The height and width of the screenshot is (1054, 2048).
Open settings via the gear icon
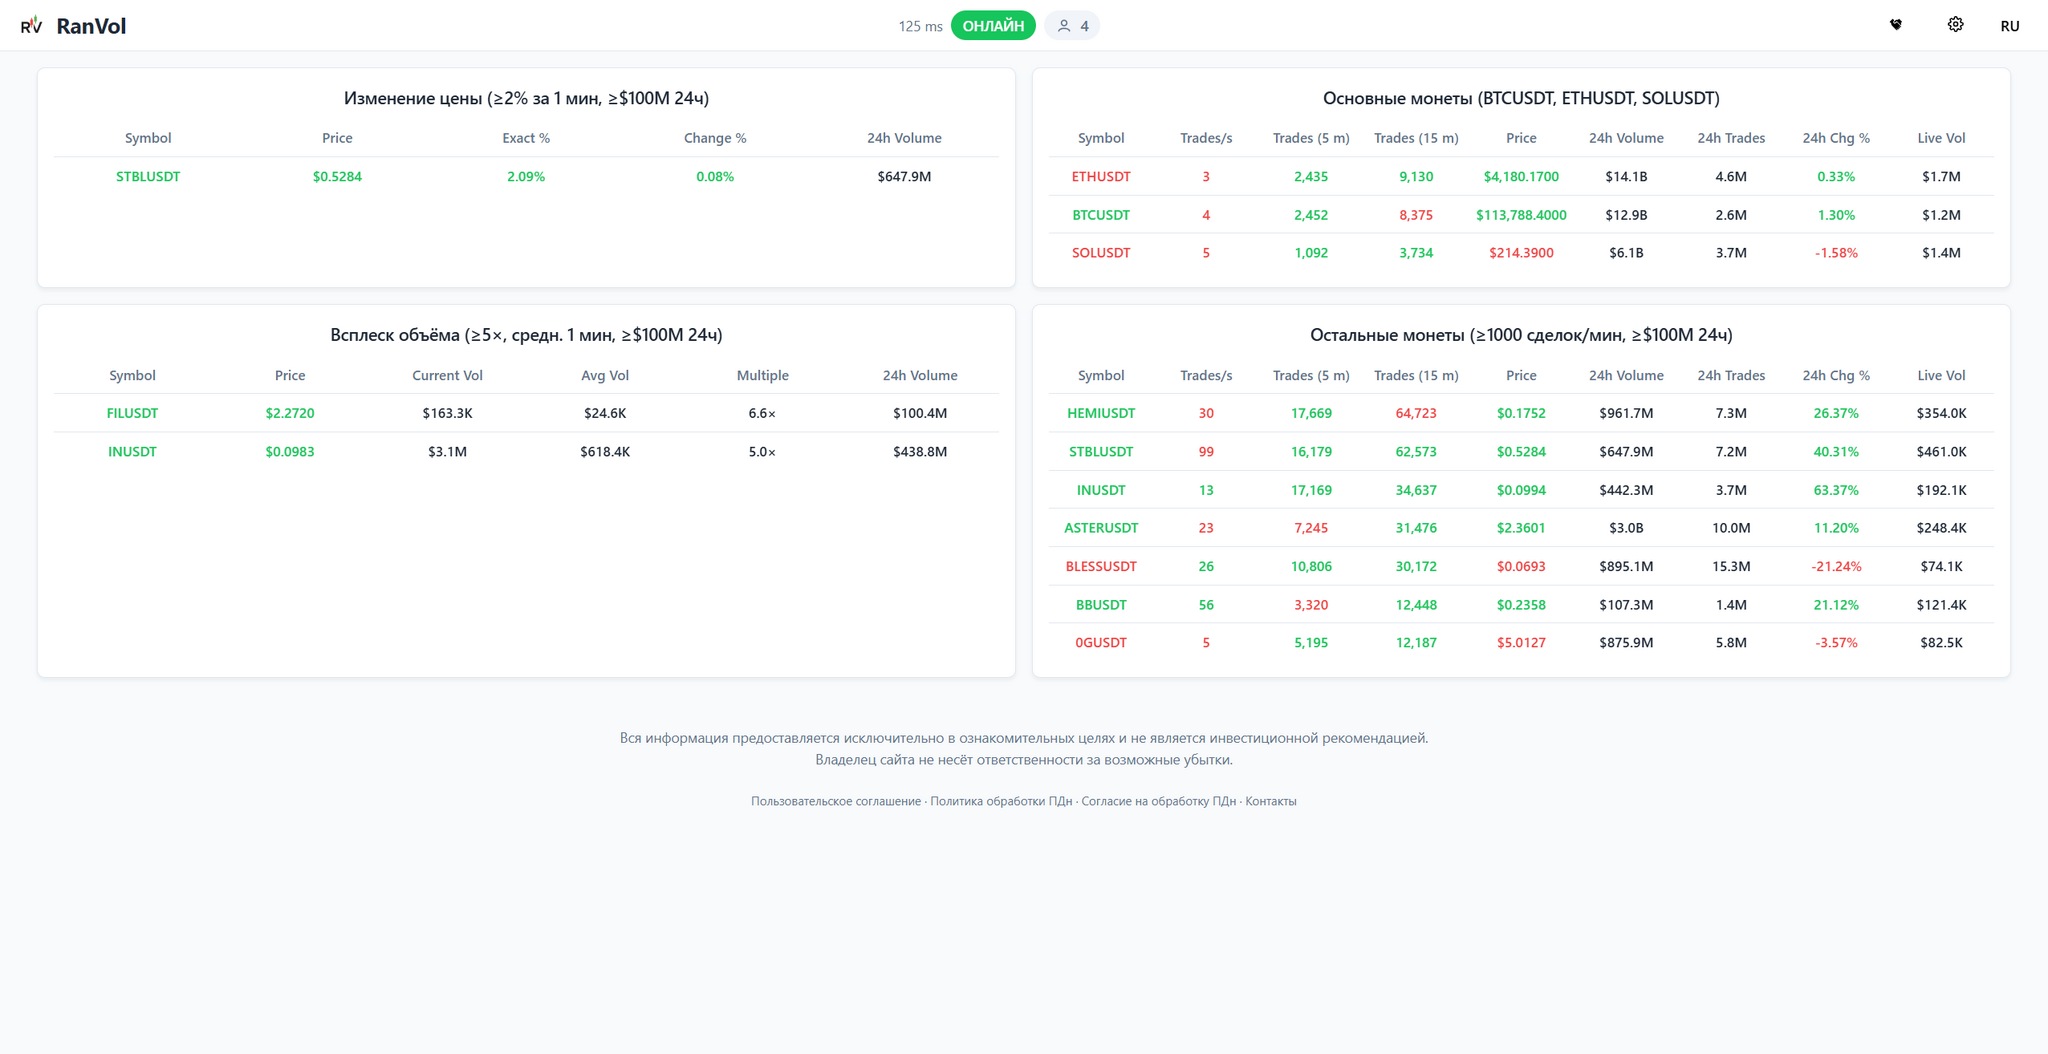pos(1955,25)
